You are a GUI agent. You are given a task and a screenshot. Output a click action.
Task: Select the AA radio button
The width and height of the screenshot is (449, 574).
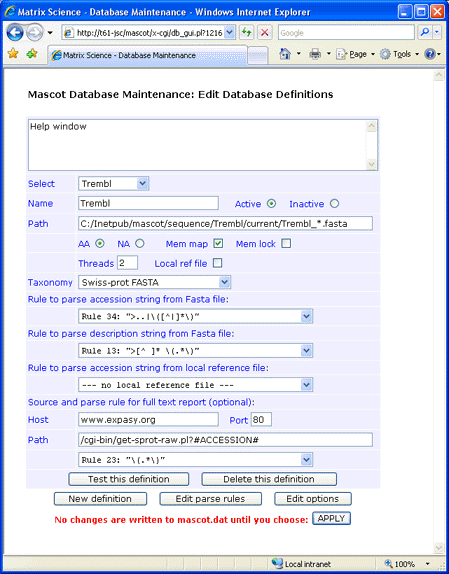[100, 243]
